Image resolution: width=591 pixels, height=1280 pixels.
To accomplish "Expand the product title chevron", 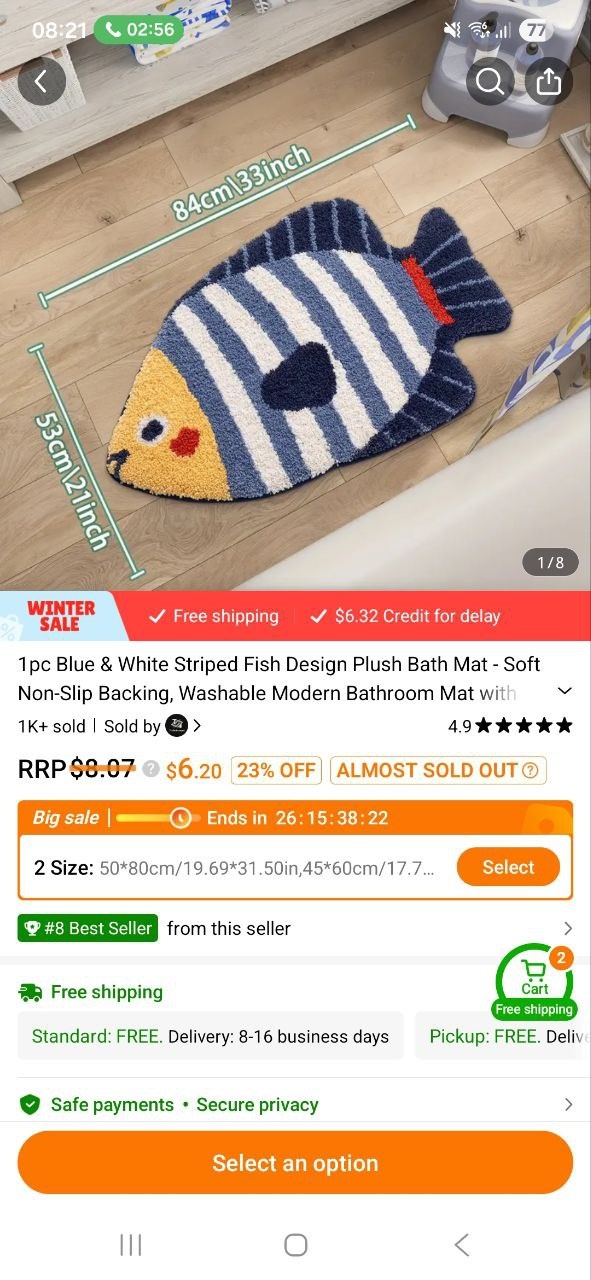I will pyautogui.click(x=564, y=691).
